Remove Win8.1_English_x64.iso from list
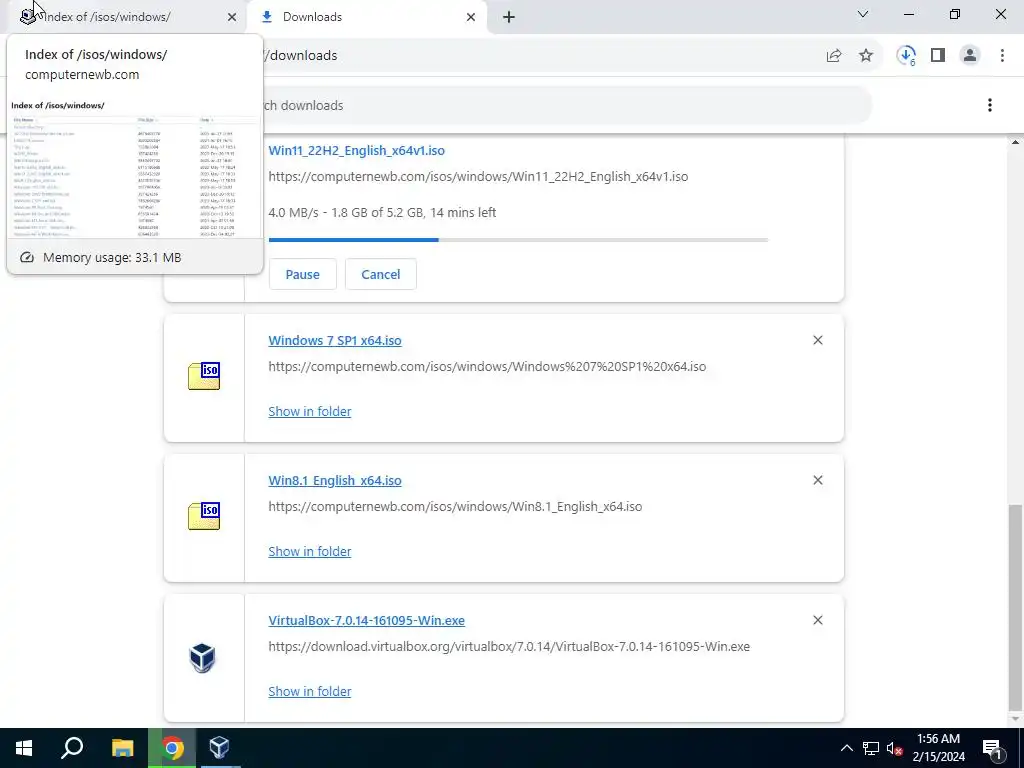 click(818, 480)
